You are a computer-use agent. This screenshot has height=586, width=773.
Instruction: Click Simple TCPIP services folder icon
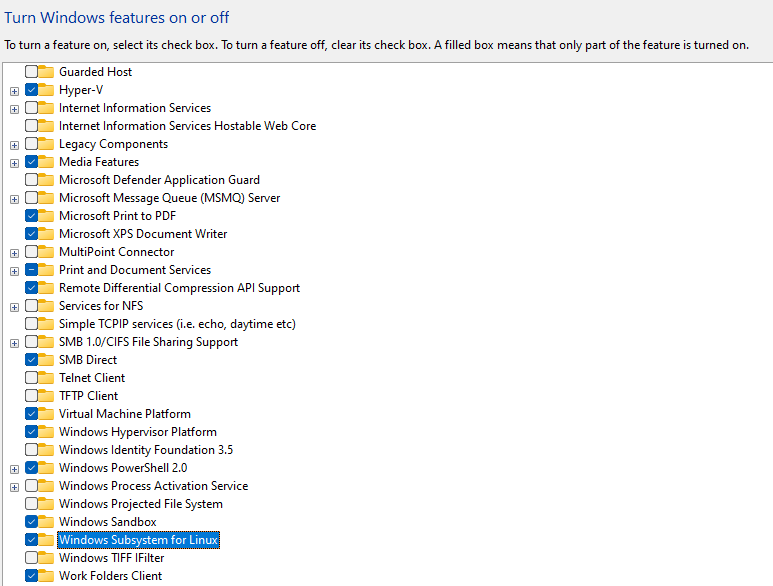coord(46,324)
